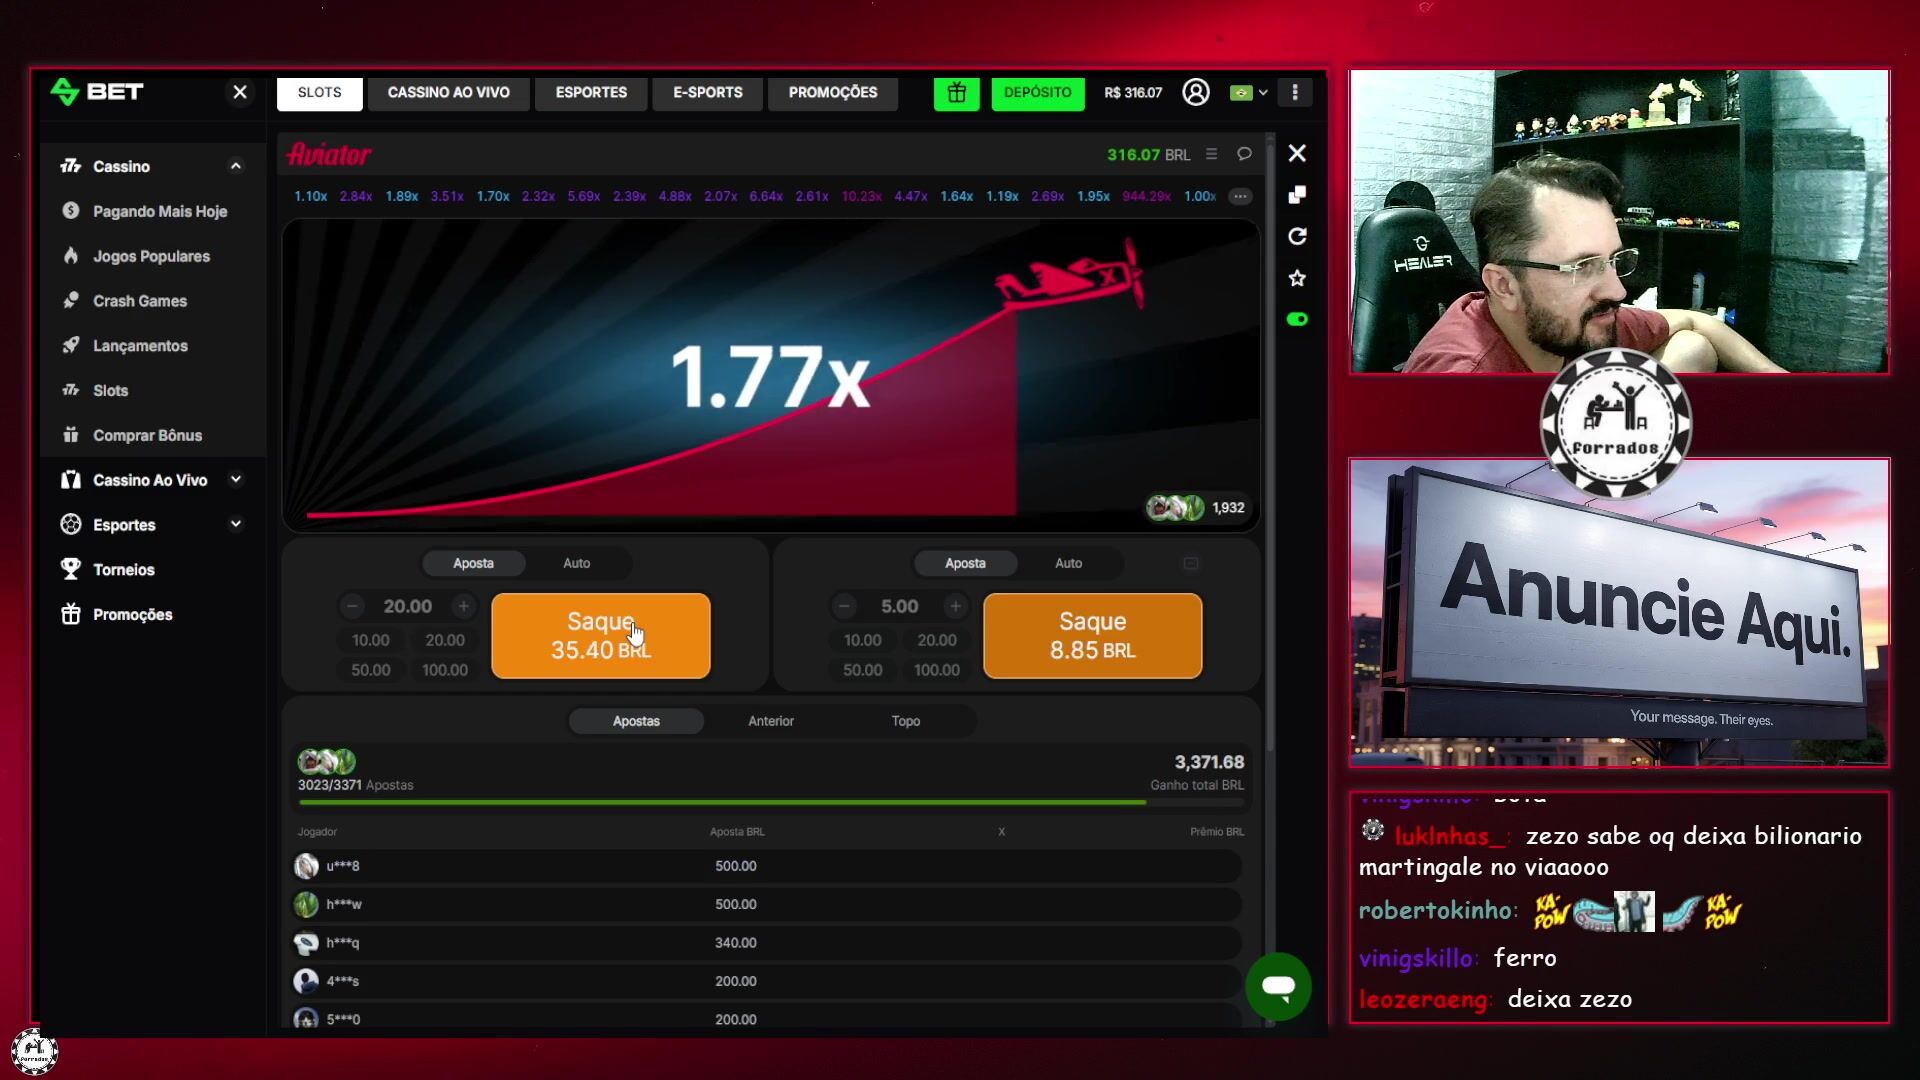Open the user account profile icon

pos(1195,92)
